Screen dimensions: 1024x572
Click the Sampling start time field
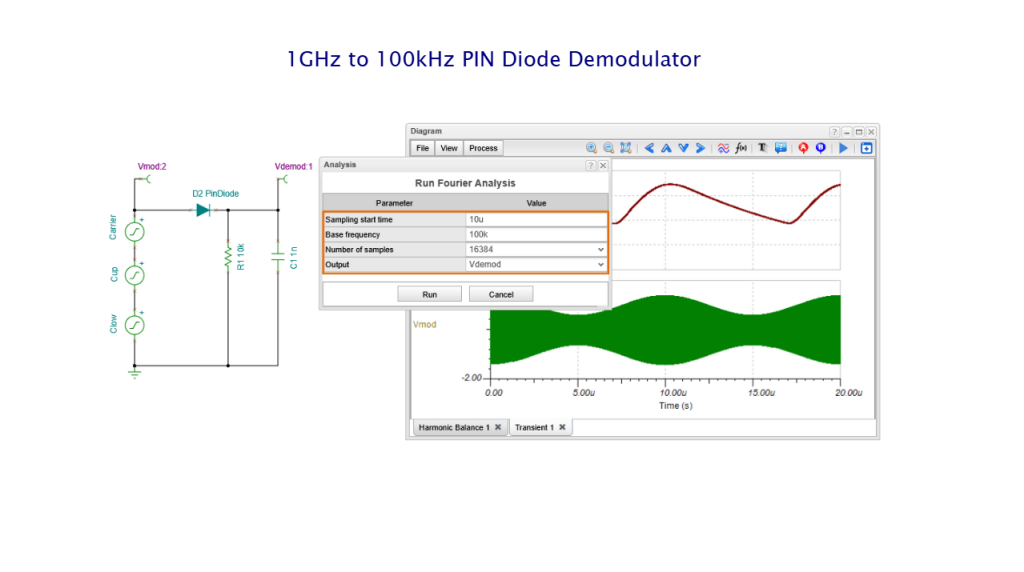pos(535,219)
